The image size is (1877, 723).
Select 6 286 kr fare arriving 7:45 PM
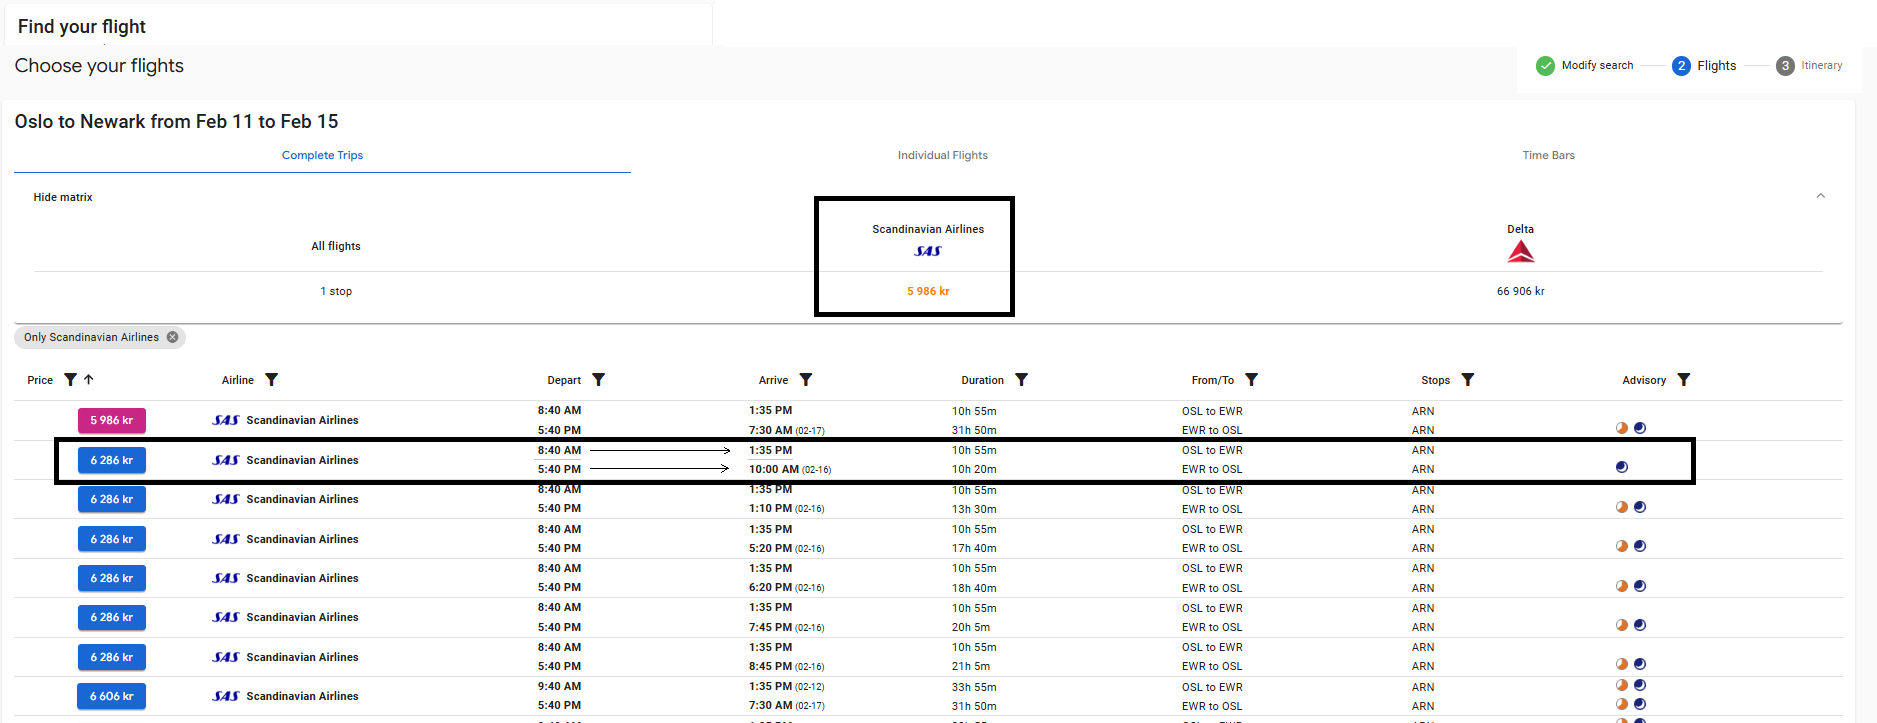coord(112,618)
